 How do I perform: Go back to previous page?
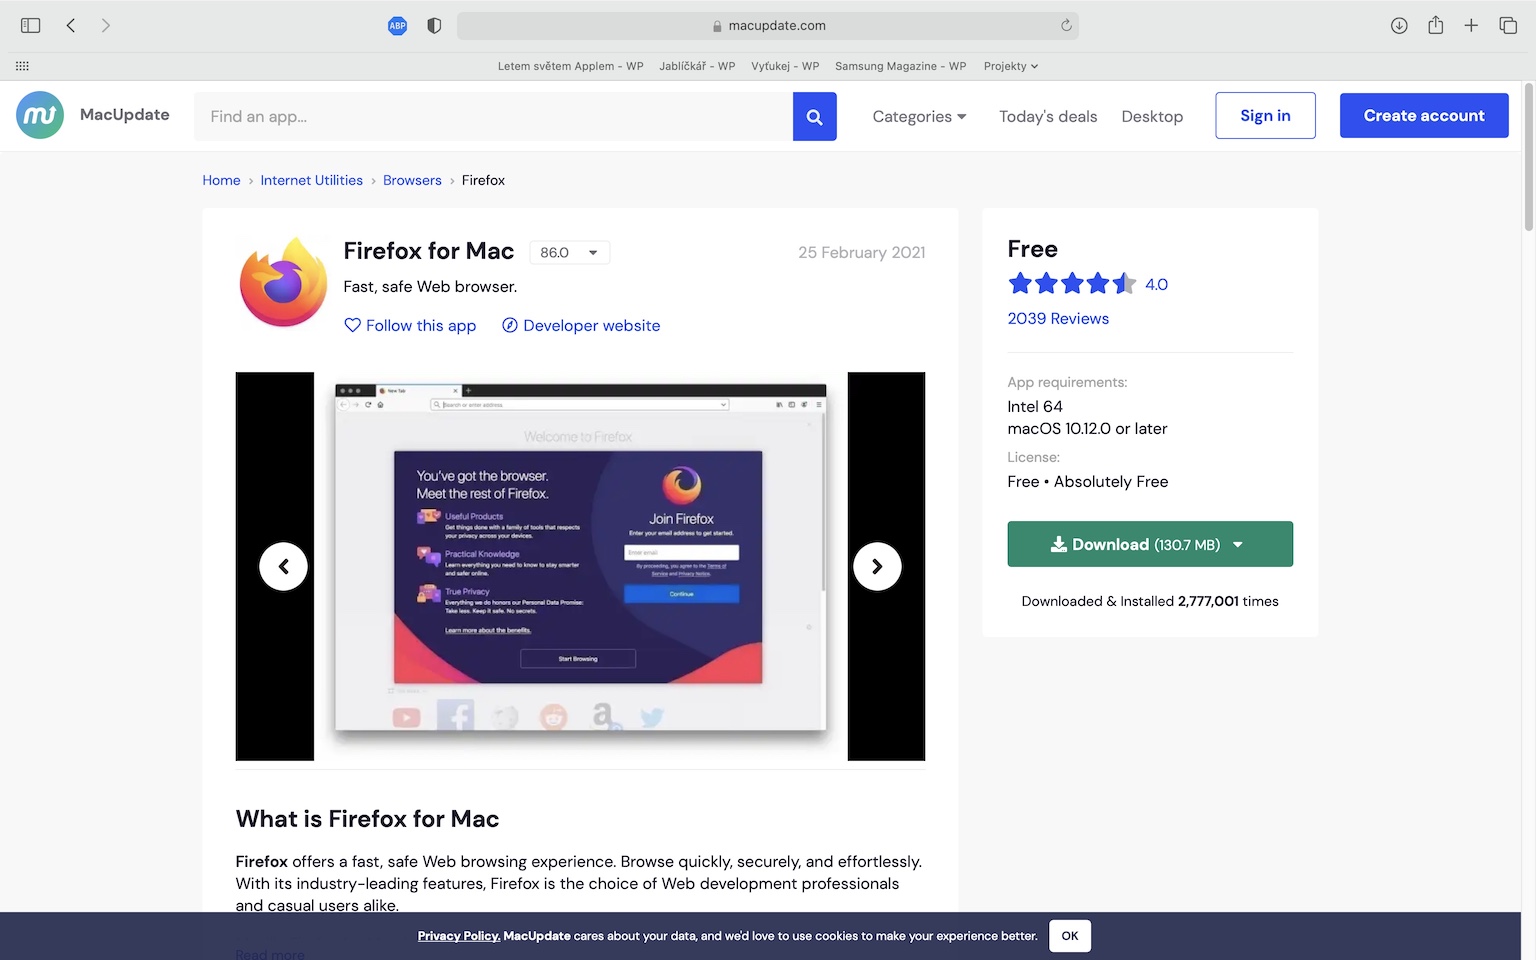70,25
